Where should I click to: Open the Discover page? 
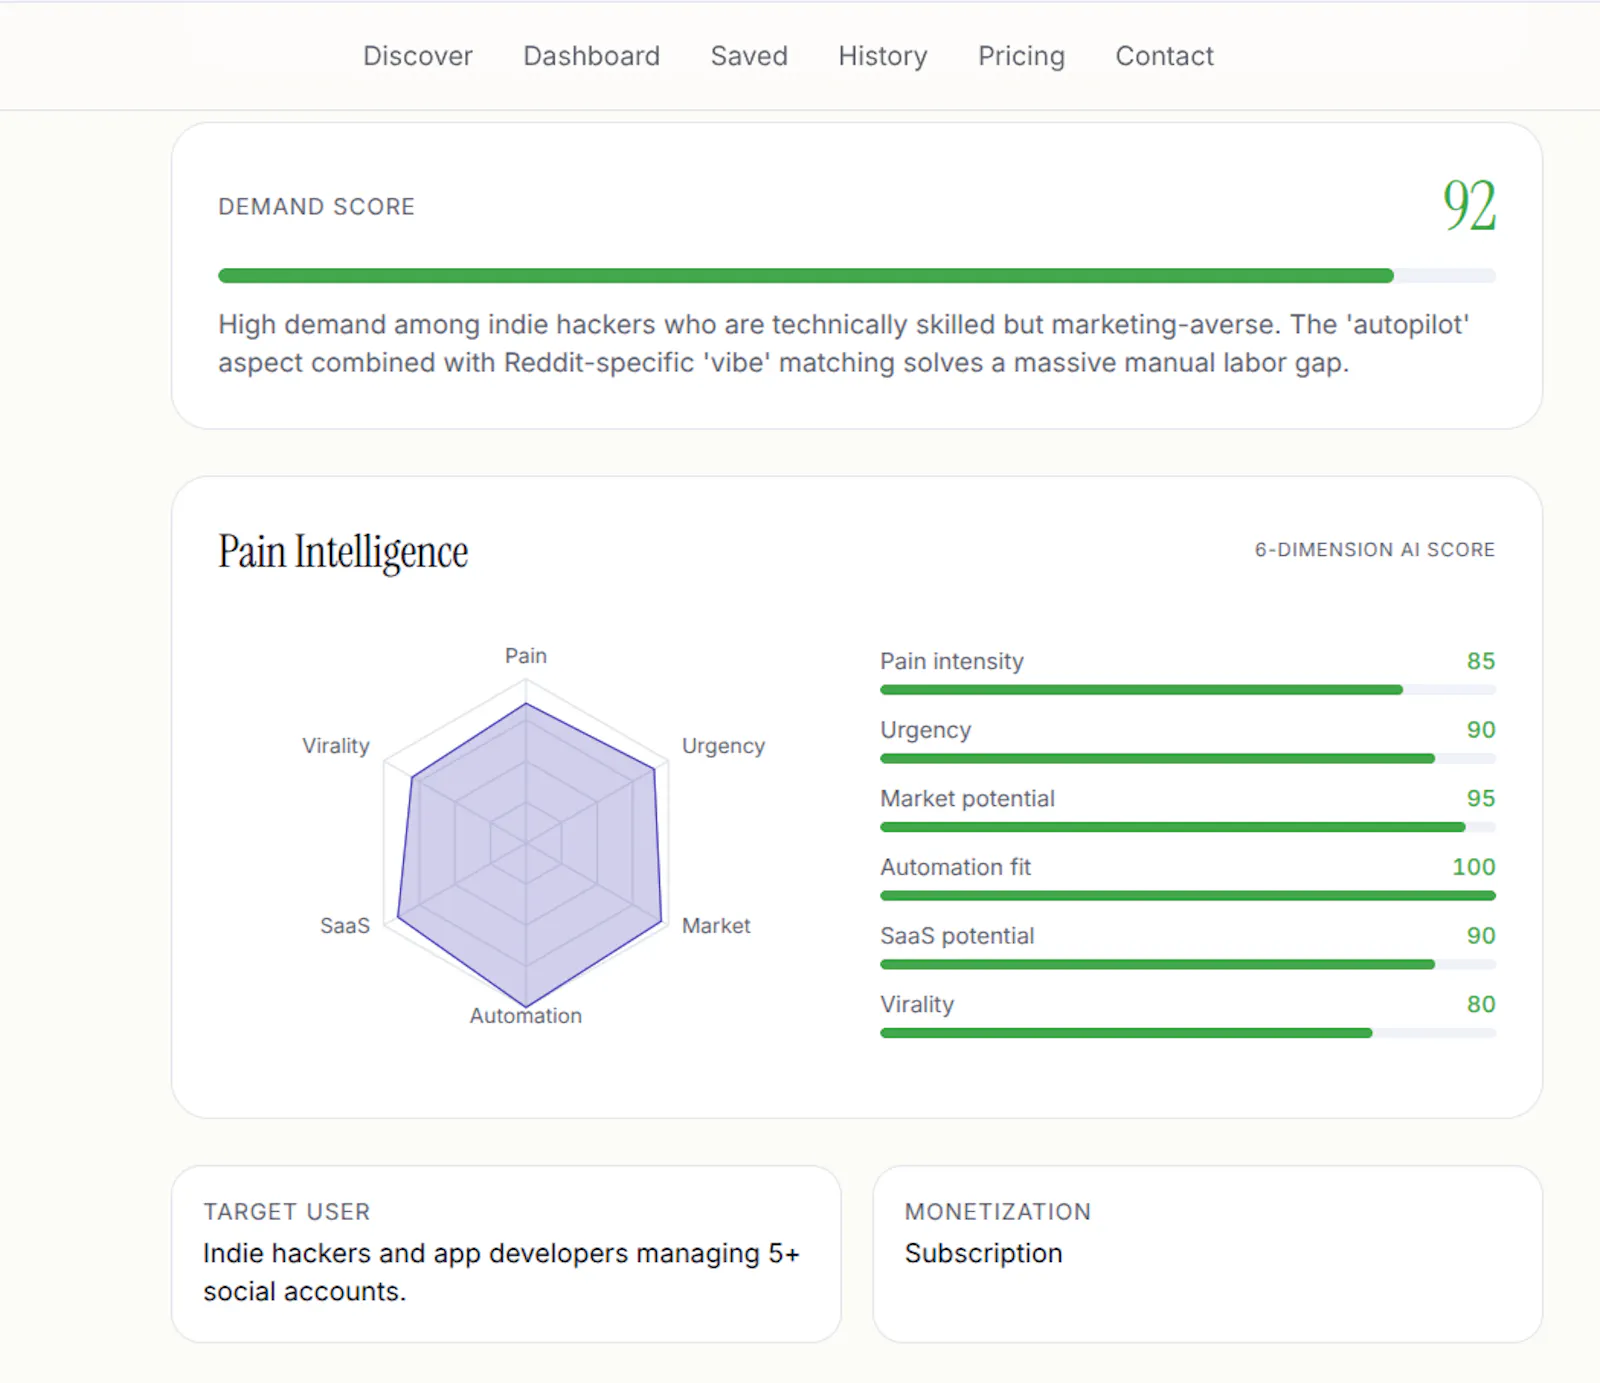[x=417, y=56]
